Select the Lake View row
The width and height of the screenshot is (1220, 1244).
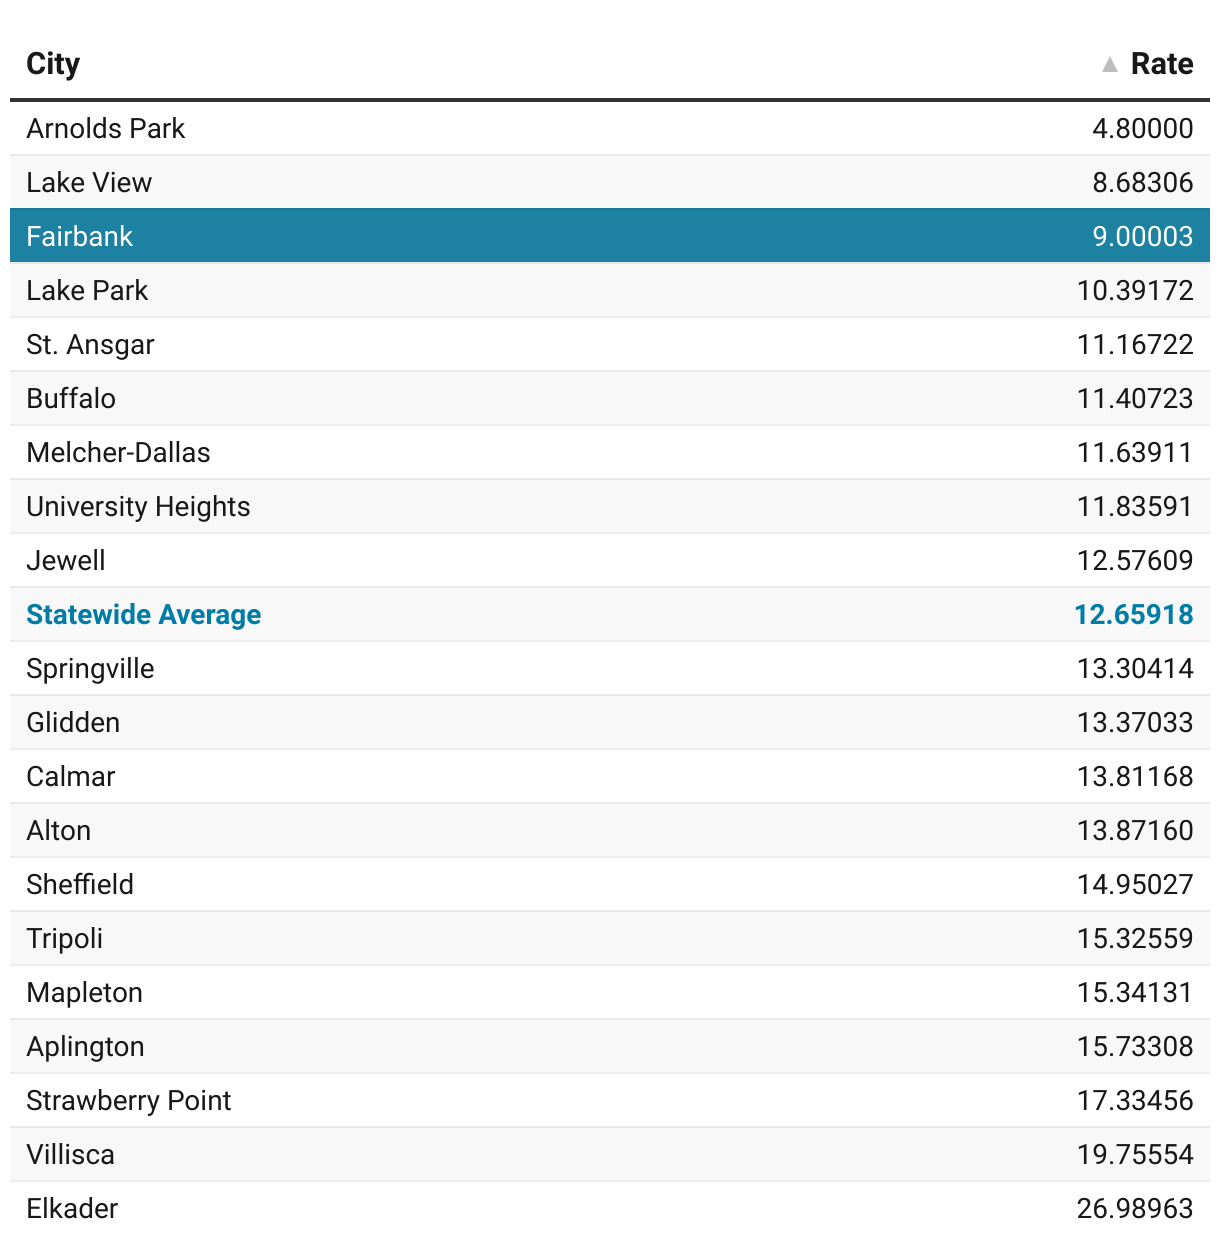click(x=89, y=183)
